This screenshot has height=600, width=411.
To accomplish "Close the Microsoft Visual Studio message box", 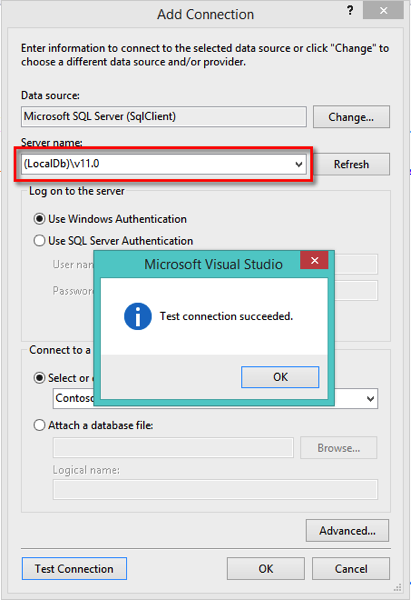I will click(x=314, y=260).
